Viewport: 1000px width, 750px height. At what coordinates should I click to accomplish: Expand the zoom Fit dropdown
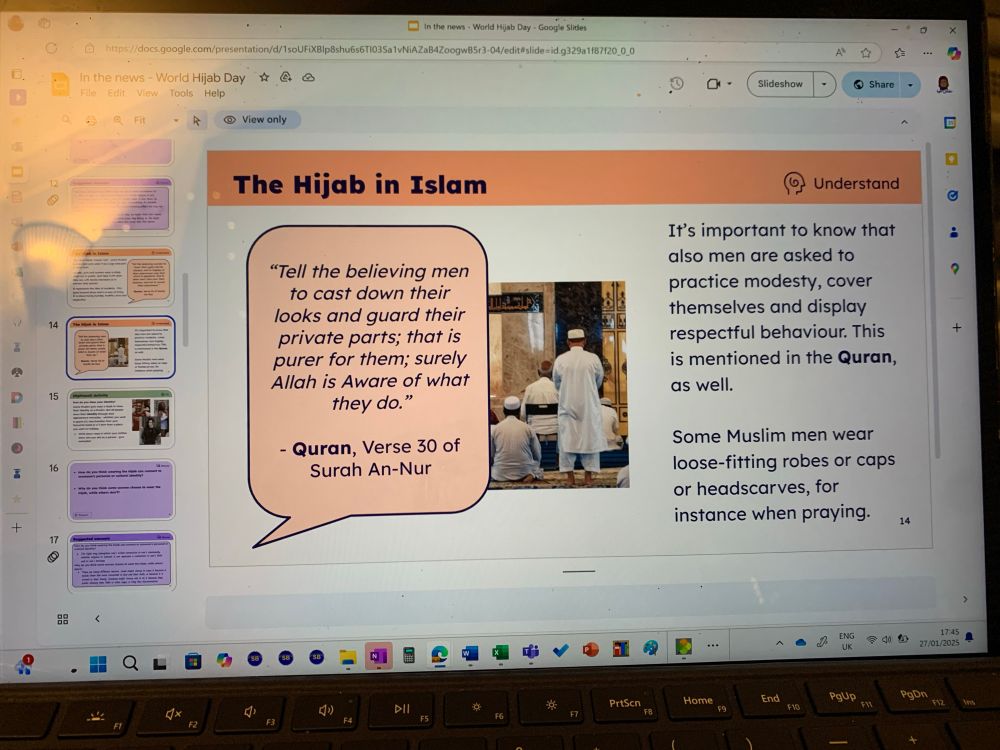[x=175, y=121]
